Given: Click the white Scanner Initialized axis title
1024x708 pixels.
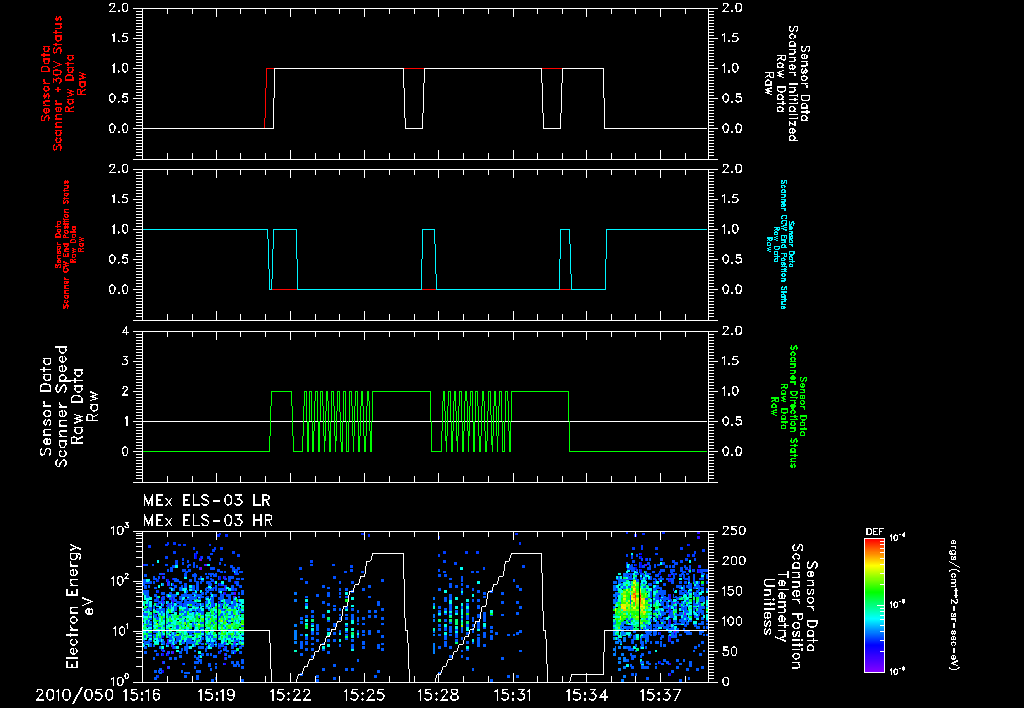Looking at the screenshot, I should pyautogui.click(x=788, y=83).
